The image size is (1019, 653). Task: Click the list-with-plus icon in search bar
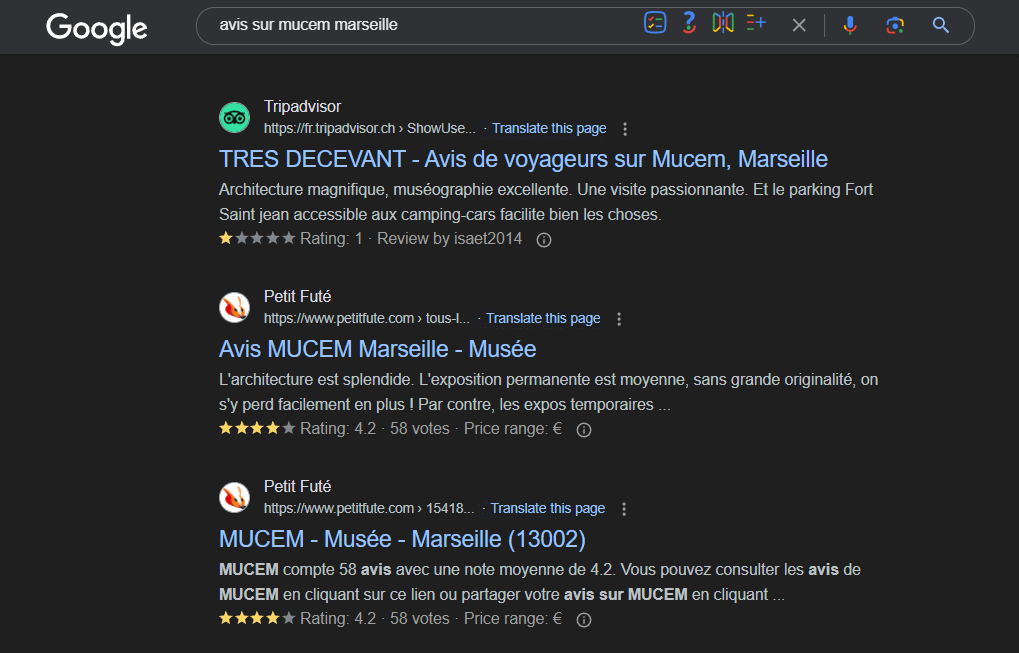[x=755, y=24]
